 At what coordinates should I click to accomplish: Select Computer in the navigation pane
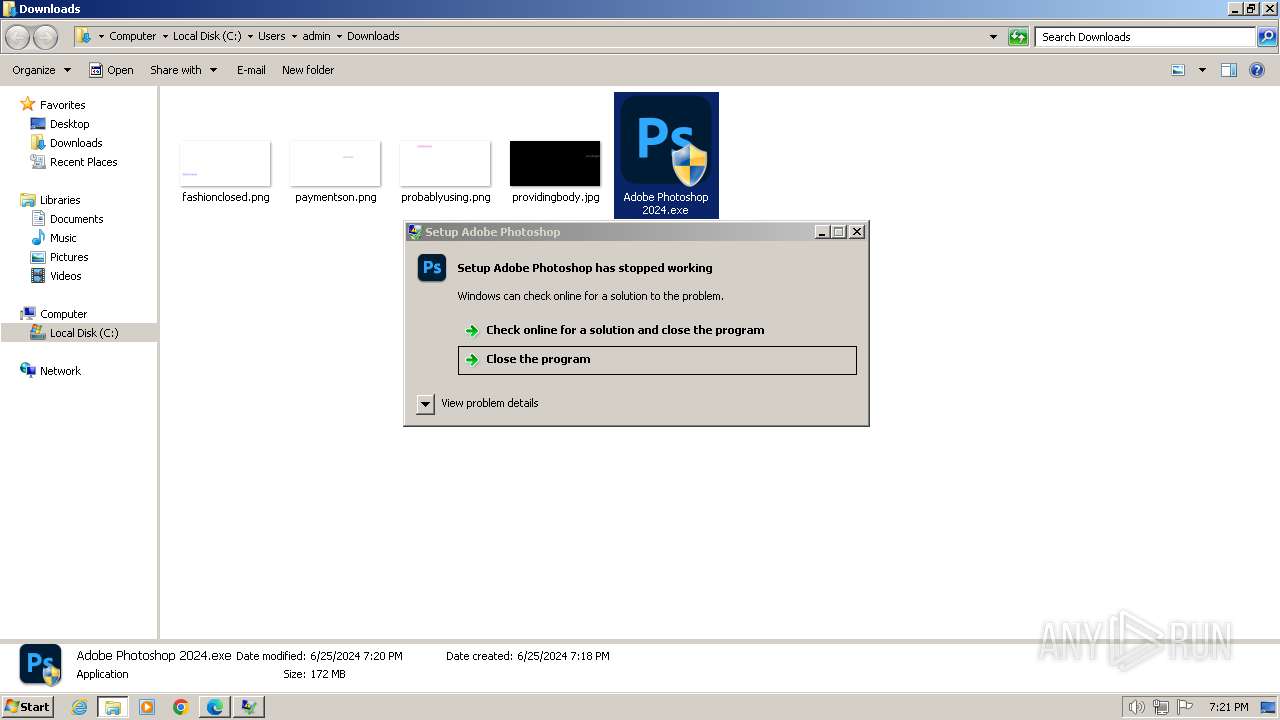click(x=63, y=314)
